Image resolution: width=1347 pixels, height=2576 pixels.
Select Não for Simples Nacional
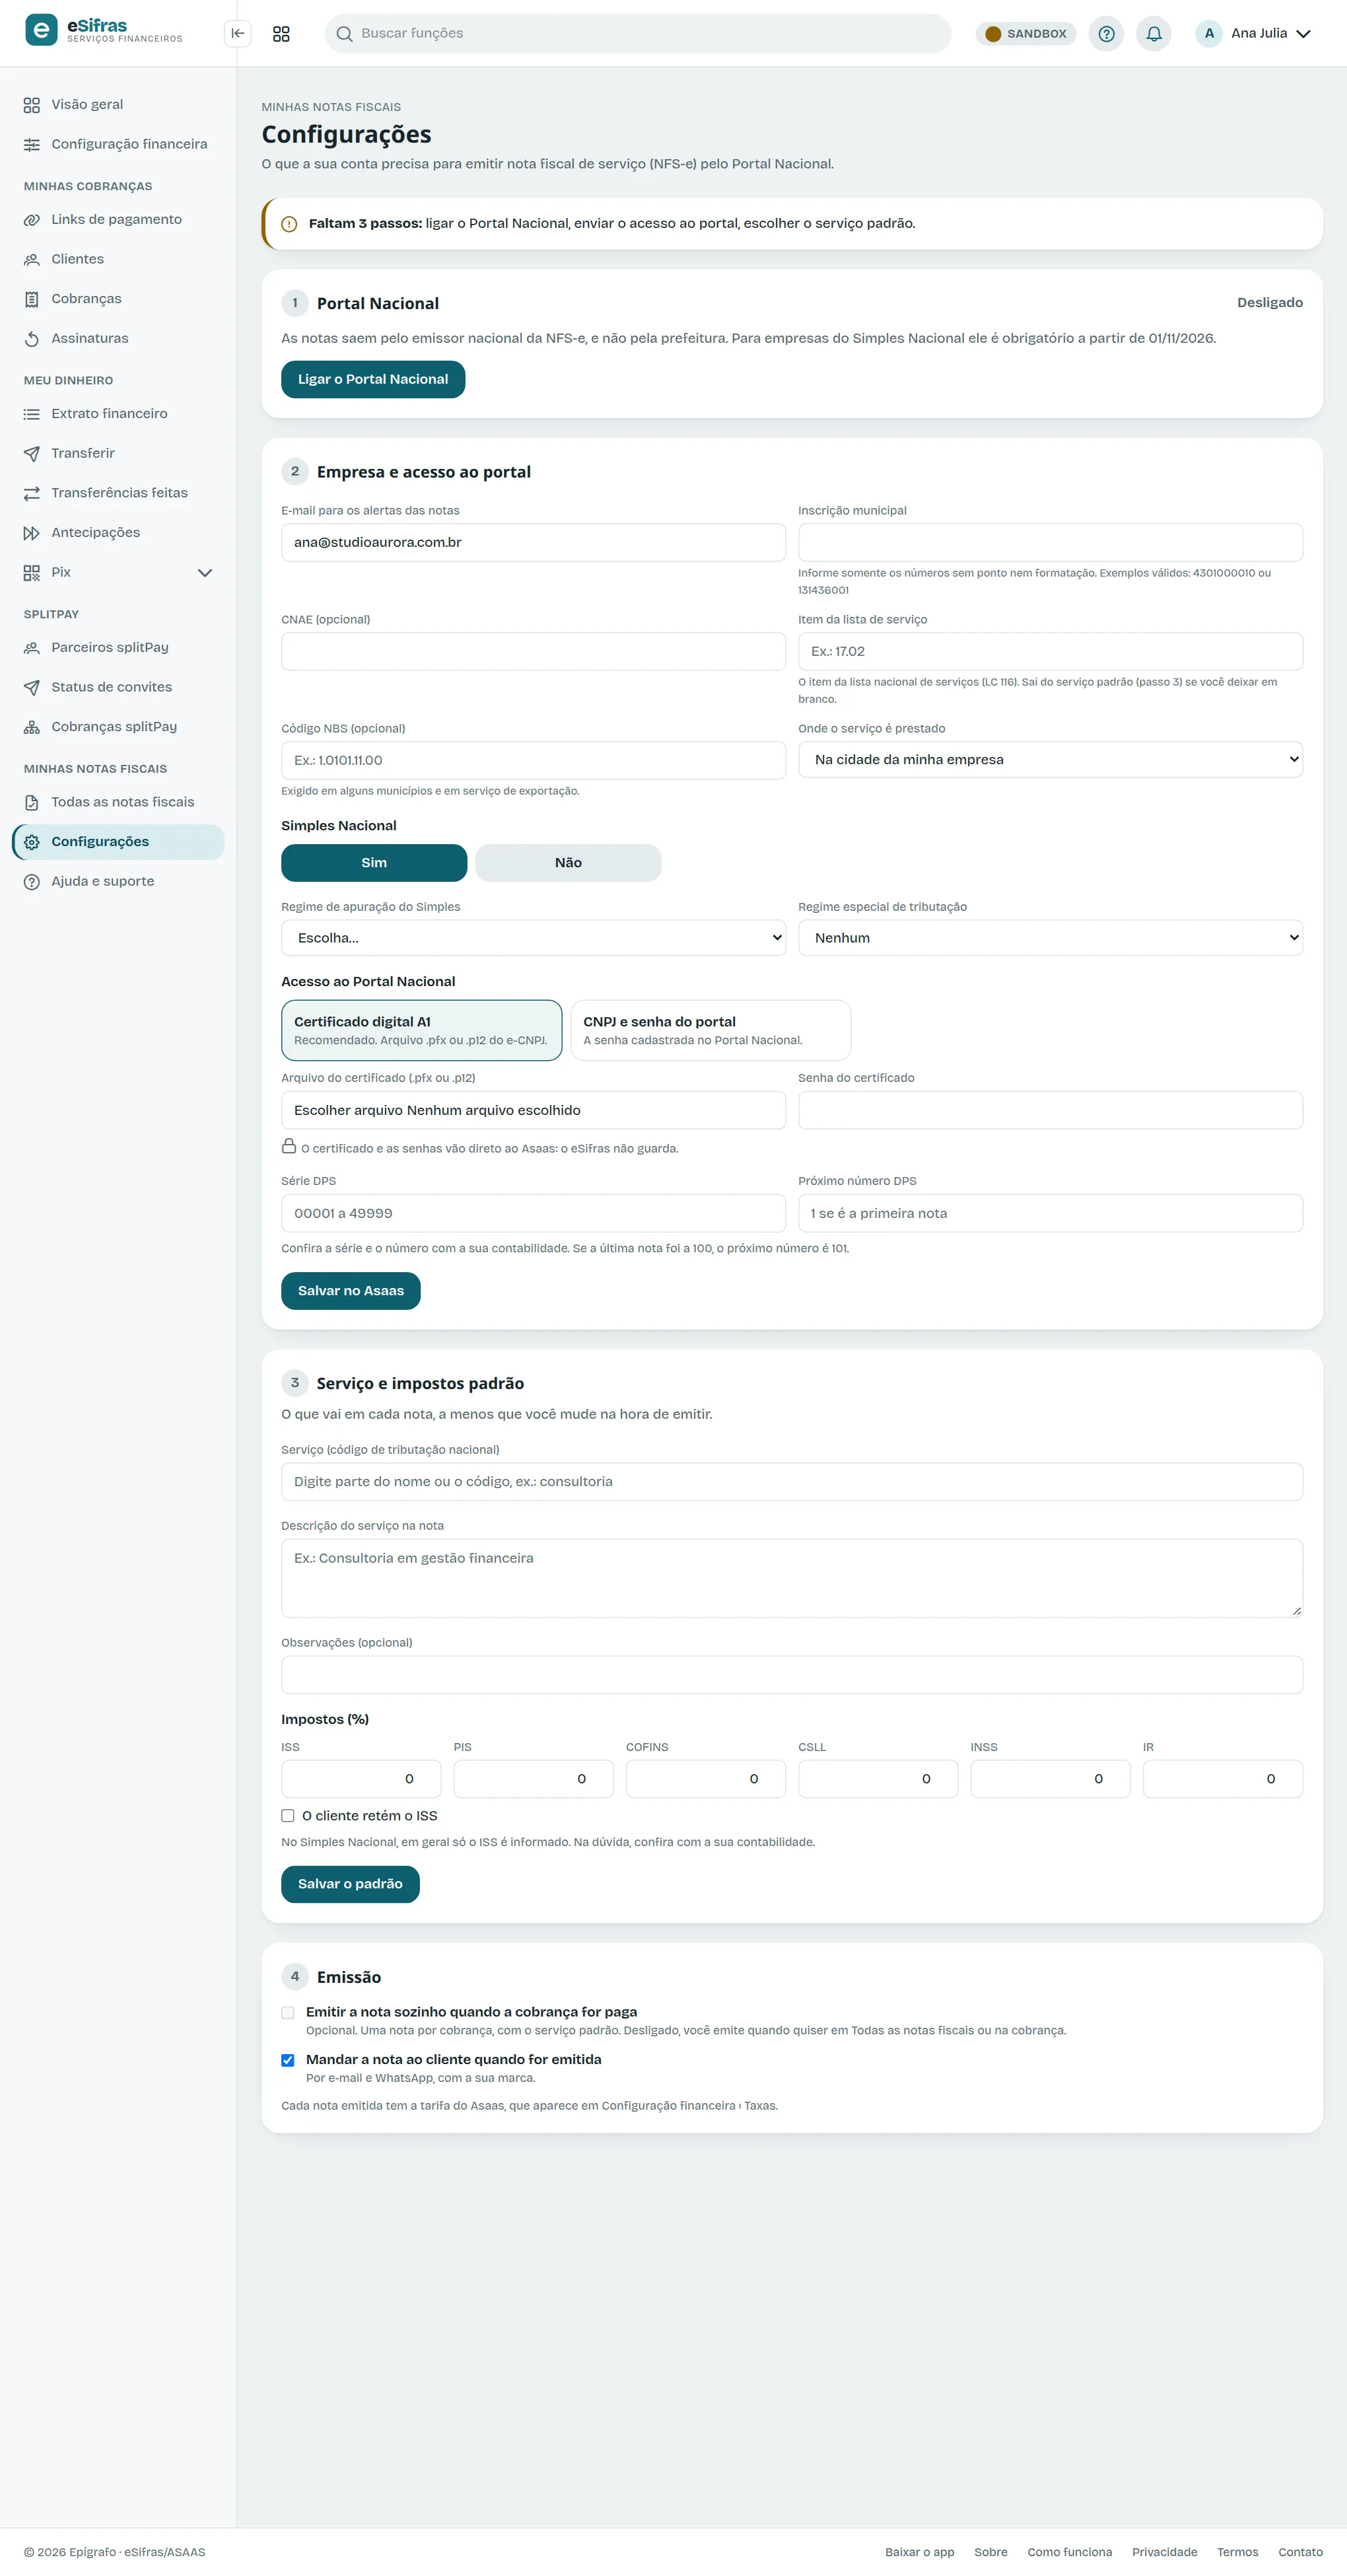568,862
